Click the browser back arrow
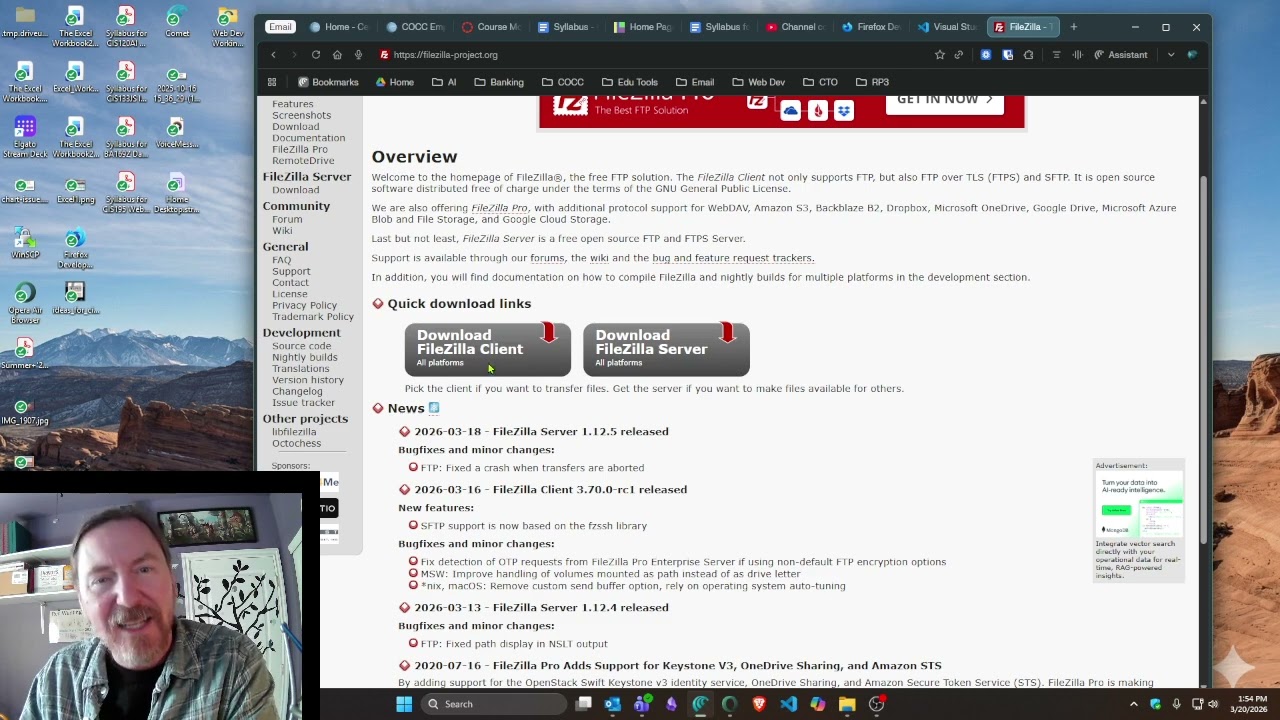1280x720 pixels. [x=273, y=55]
